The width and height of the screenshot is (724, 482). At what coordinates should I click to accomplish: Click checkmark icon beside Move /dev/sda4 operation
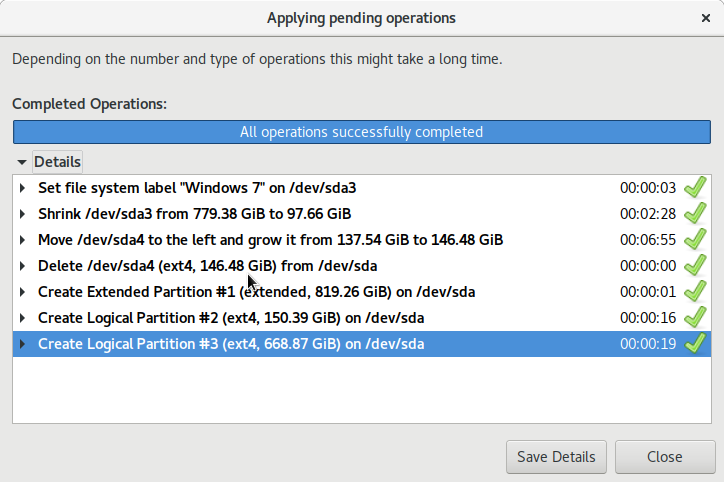click(x=695, y=239)
